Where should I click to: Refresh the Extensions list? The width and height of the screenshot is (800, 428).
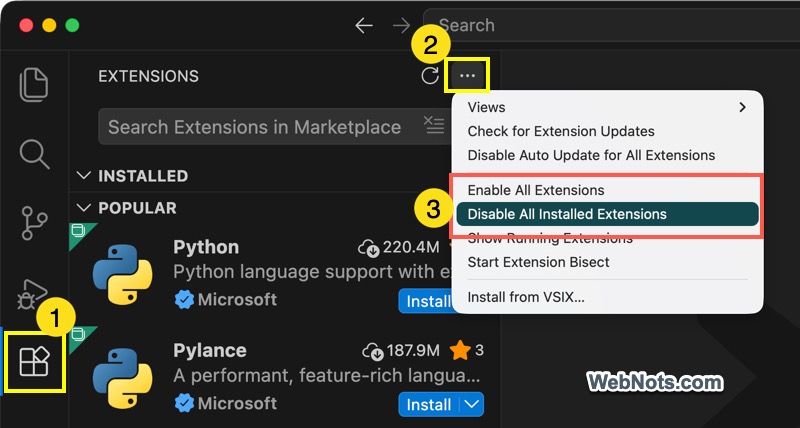(x=430, y=76)
